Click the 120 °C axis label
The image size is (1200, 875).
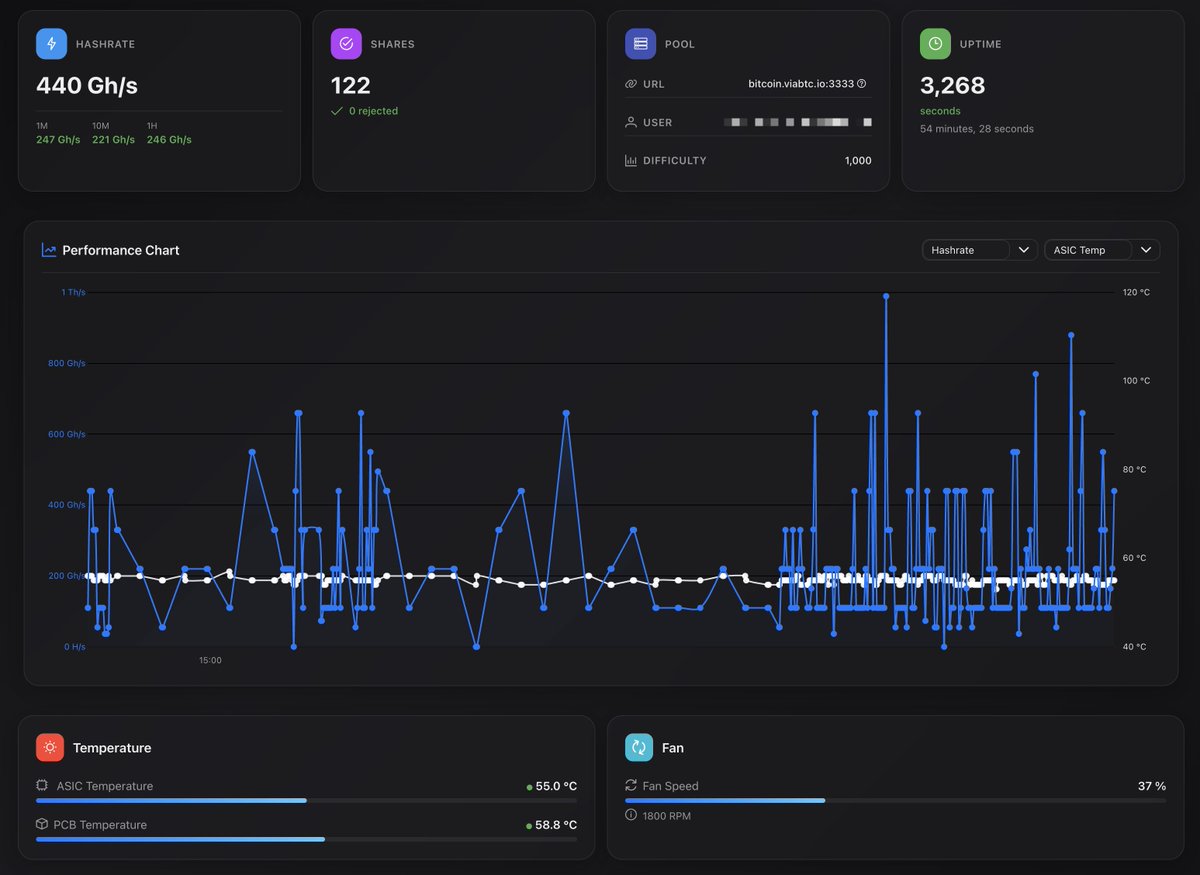(1137, 292)
